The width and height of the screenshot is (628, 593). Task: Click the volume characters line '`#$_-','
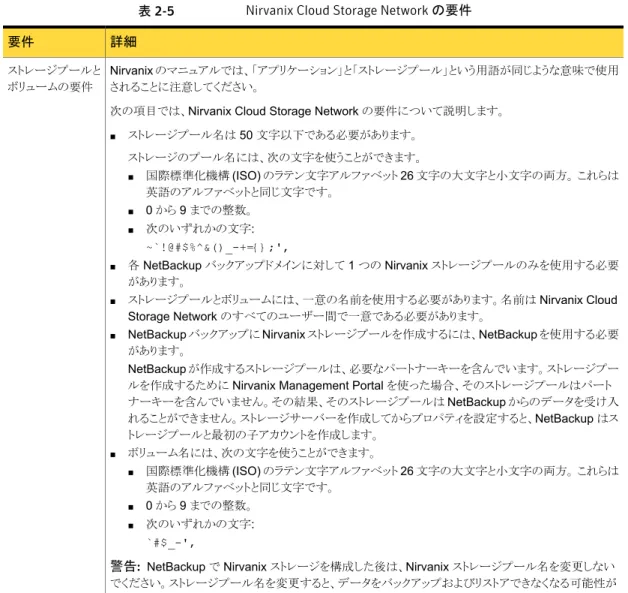[170, 543]
